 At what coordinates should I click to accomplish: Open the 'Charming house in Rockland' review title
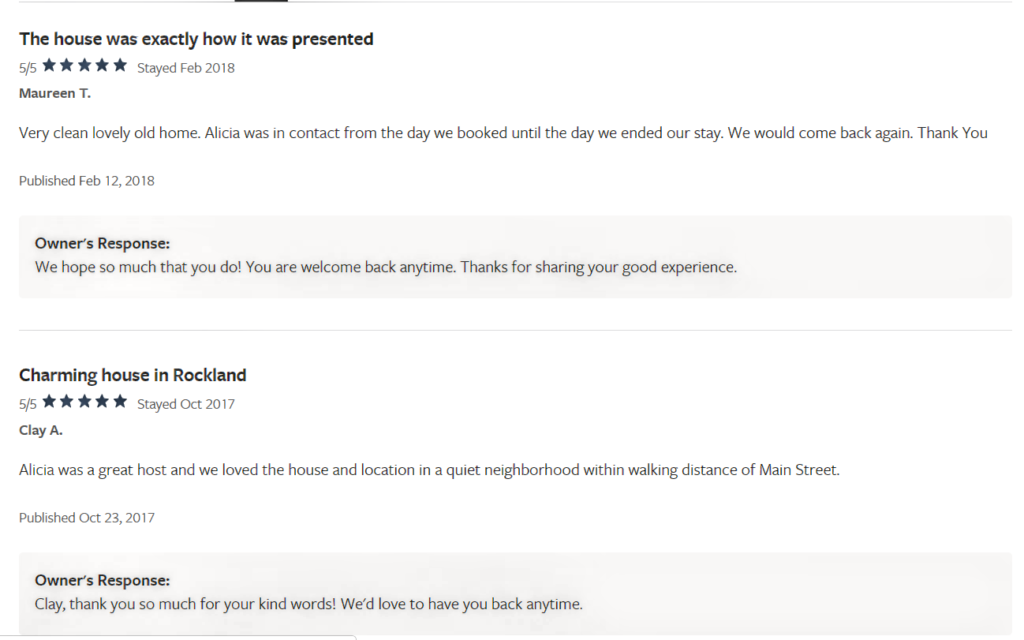133,376
